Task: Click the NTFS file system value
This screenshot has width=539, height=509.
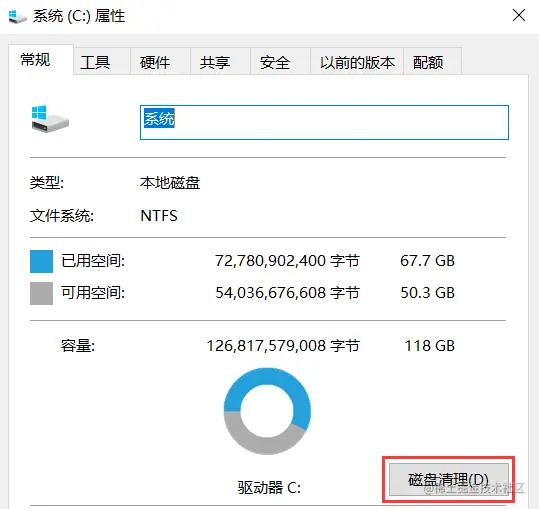Action: [159, 216]
